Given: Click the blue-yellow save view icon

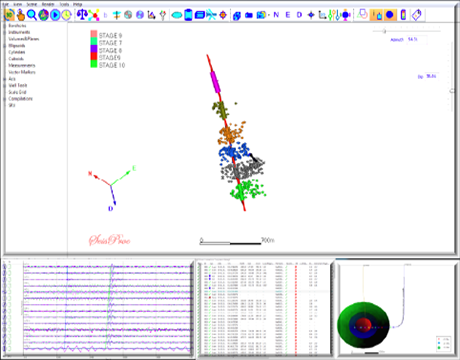Looking at the screenshot, I should [x=261, y=15].
